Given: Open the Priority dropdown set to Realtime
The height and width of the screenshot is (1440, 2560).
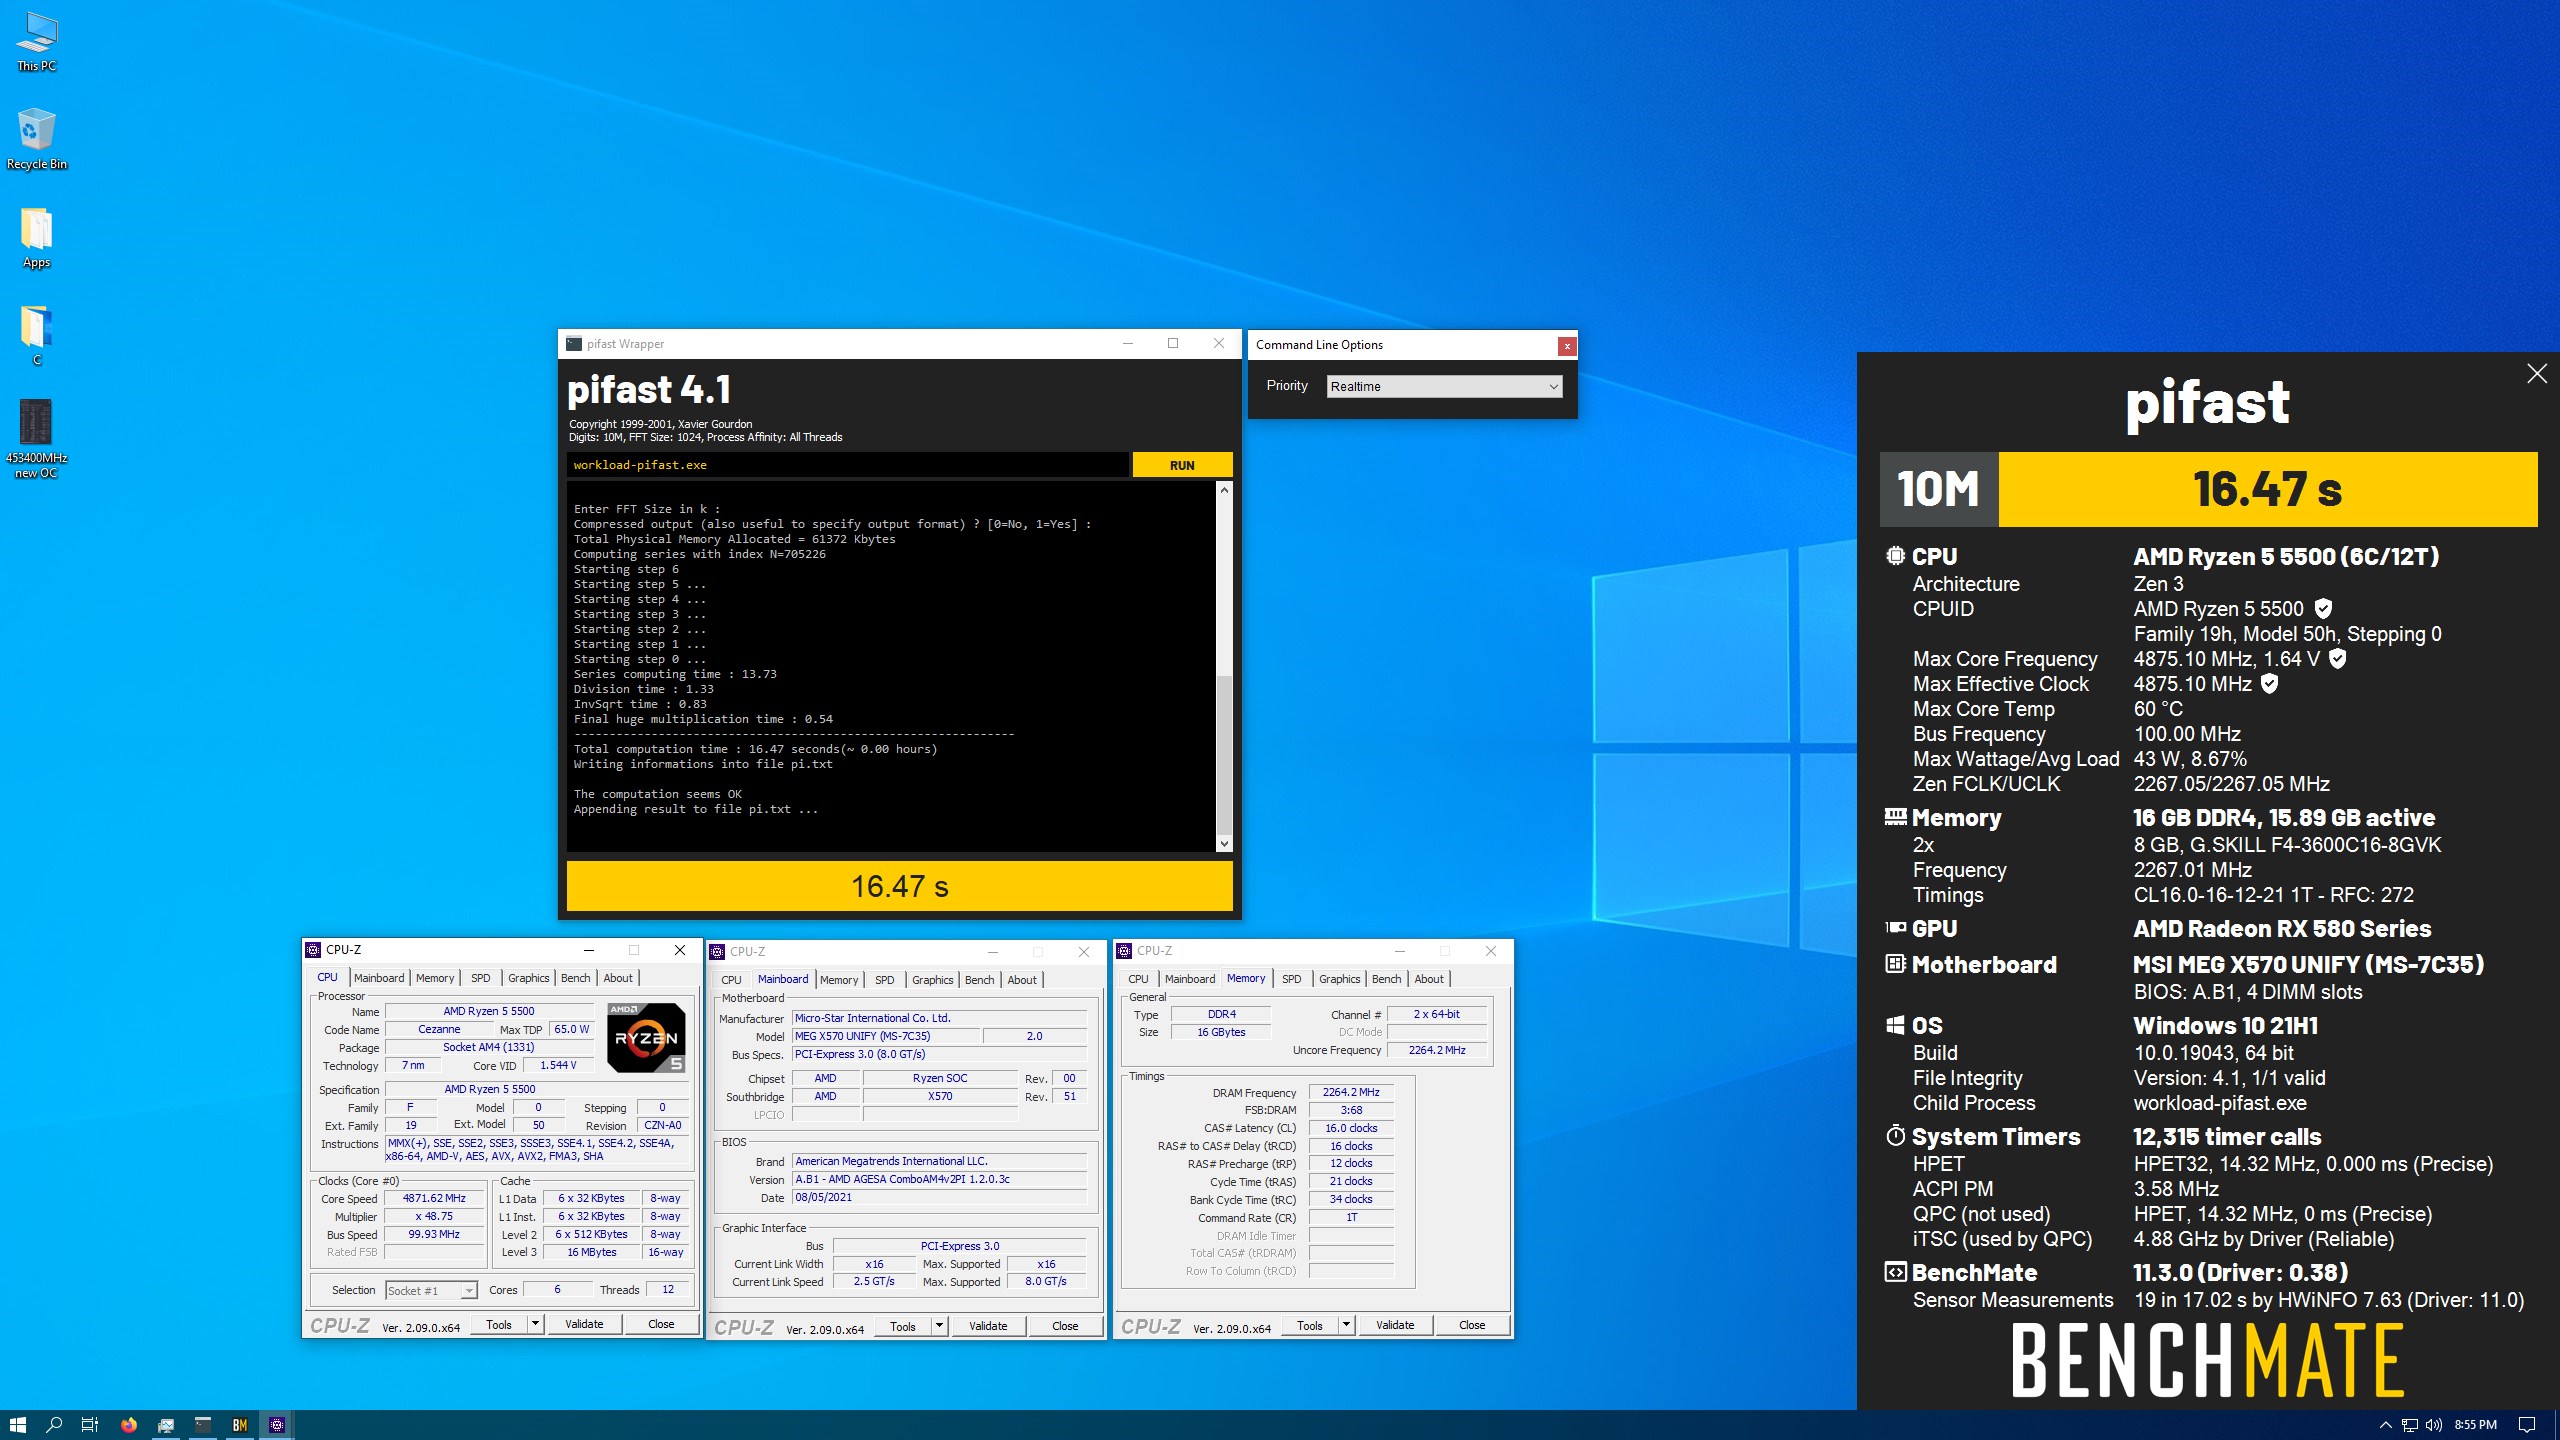Looking at the screenshot, I should [1444, 387].
